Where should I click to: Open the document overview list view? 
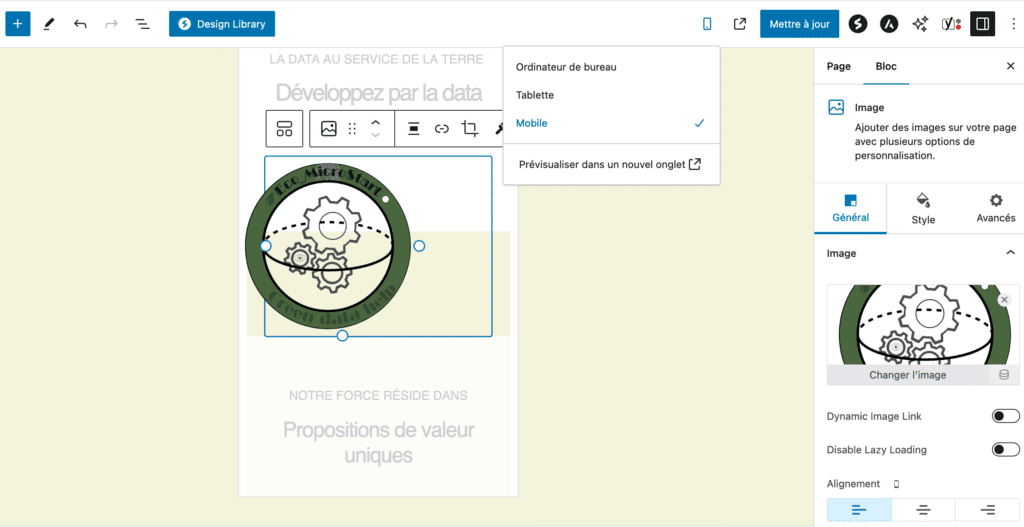(143, 23)
